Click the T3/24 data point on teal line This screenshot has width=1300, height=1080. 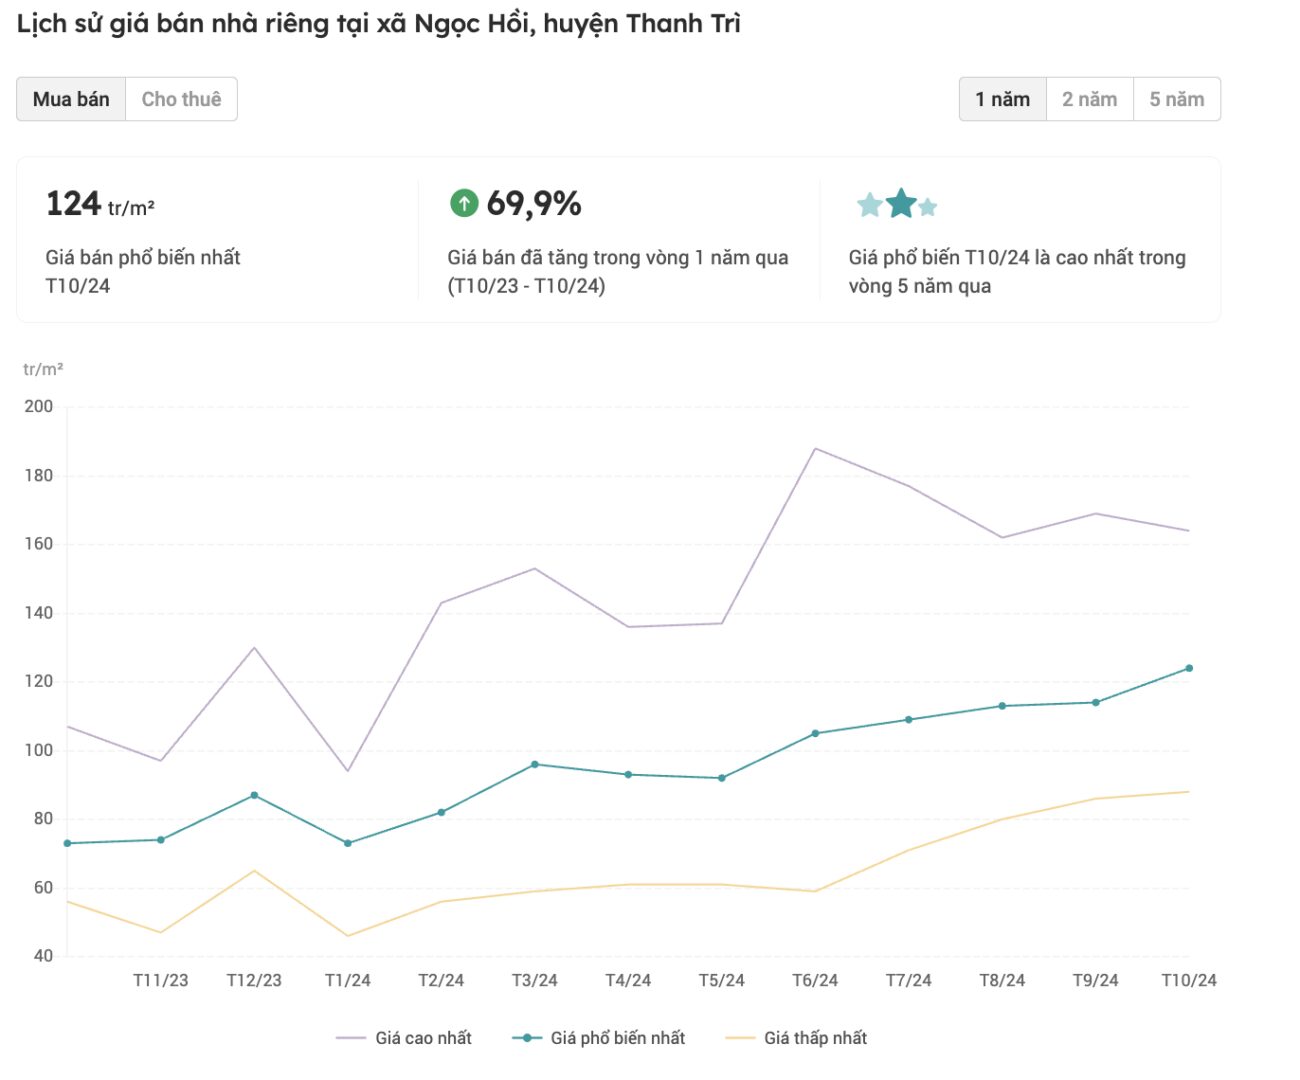(x=535, y=764)
